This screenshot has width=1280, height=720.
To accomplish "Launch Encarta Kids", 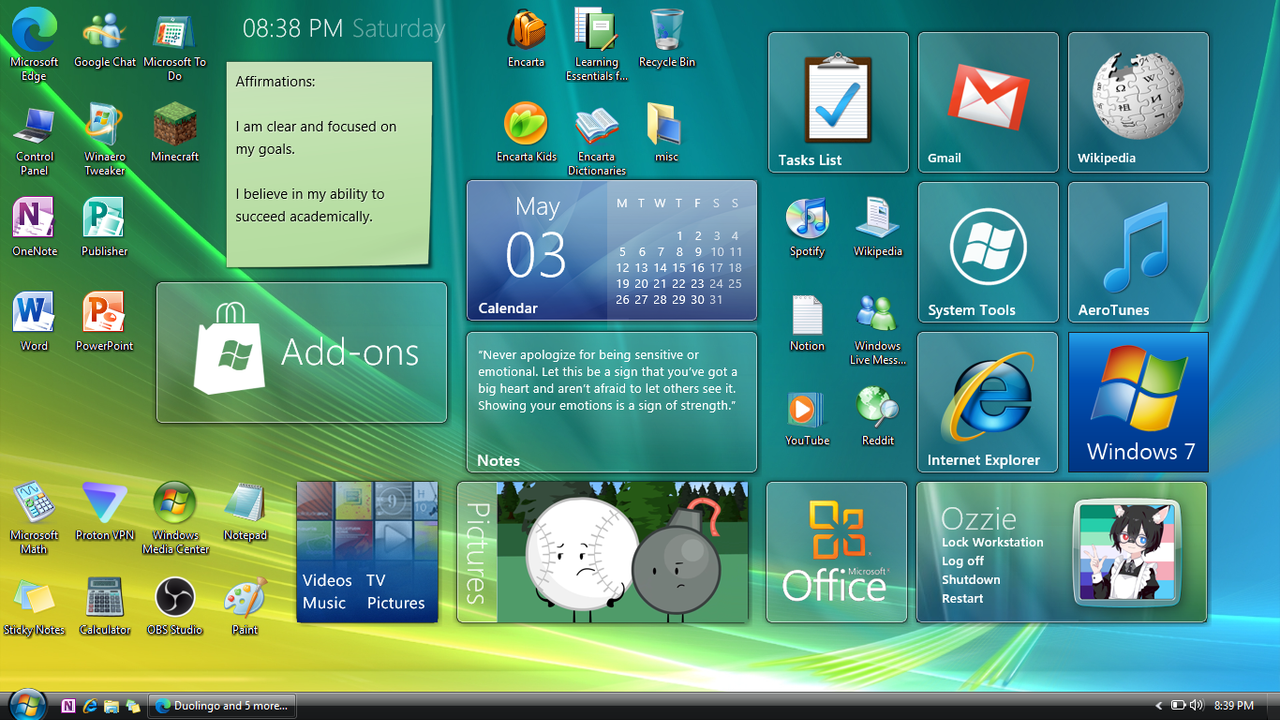I will coord(526,132).
